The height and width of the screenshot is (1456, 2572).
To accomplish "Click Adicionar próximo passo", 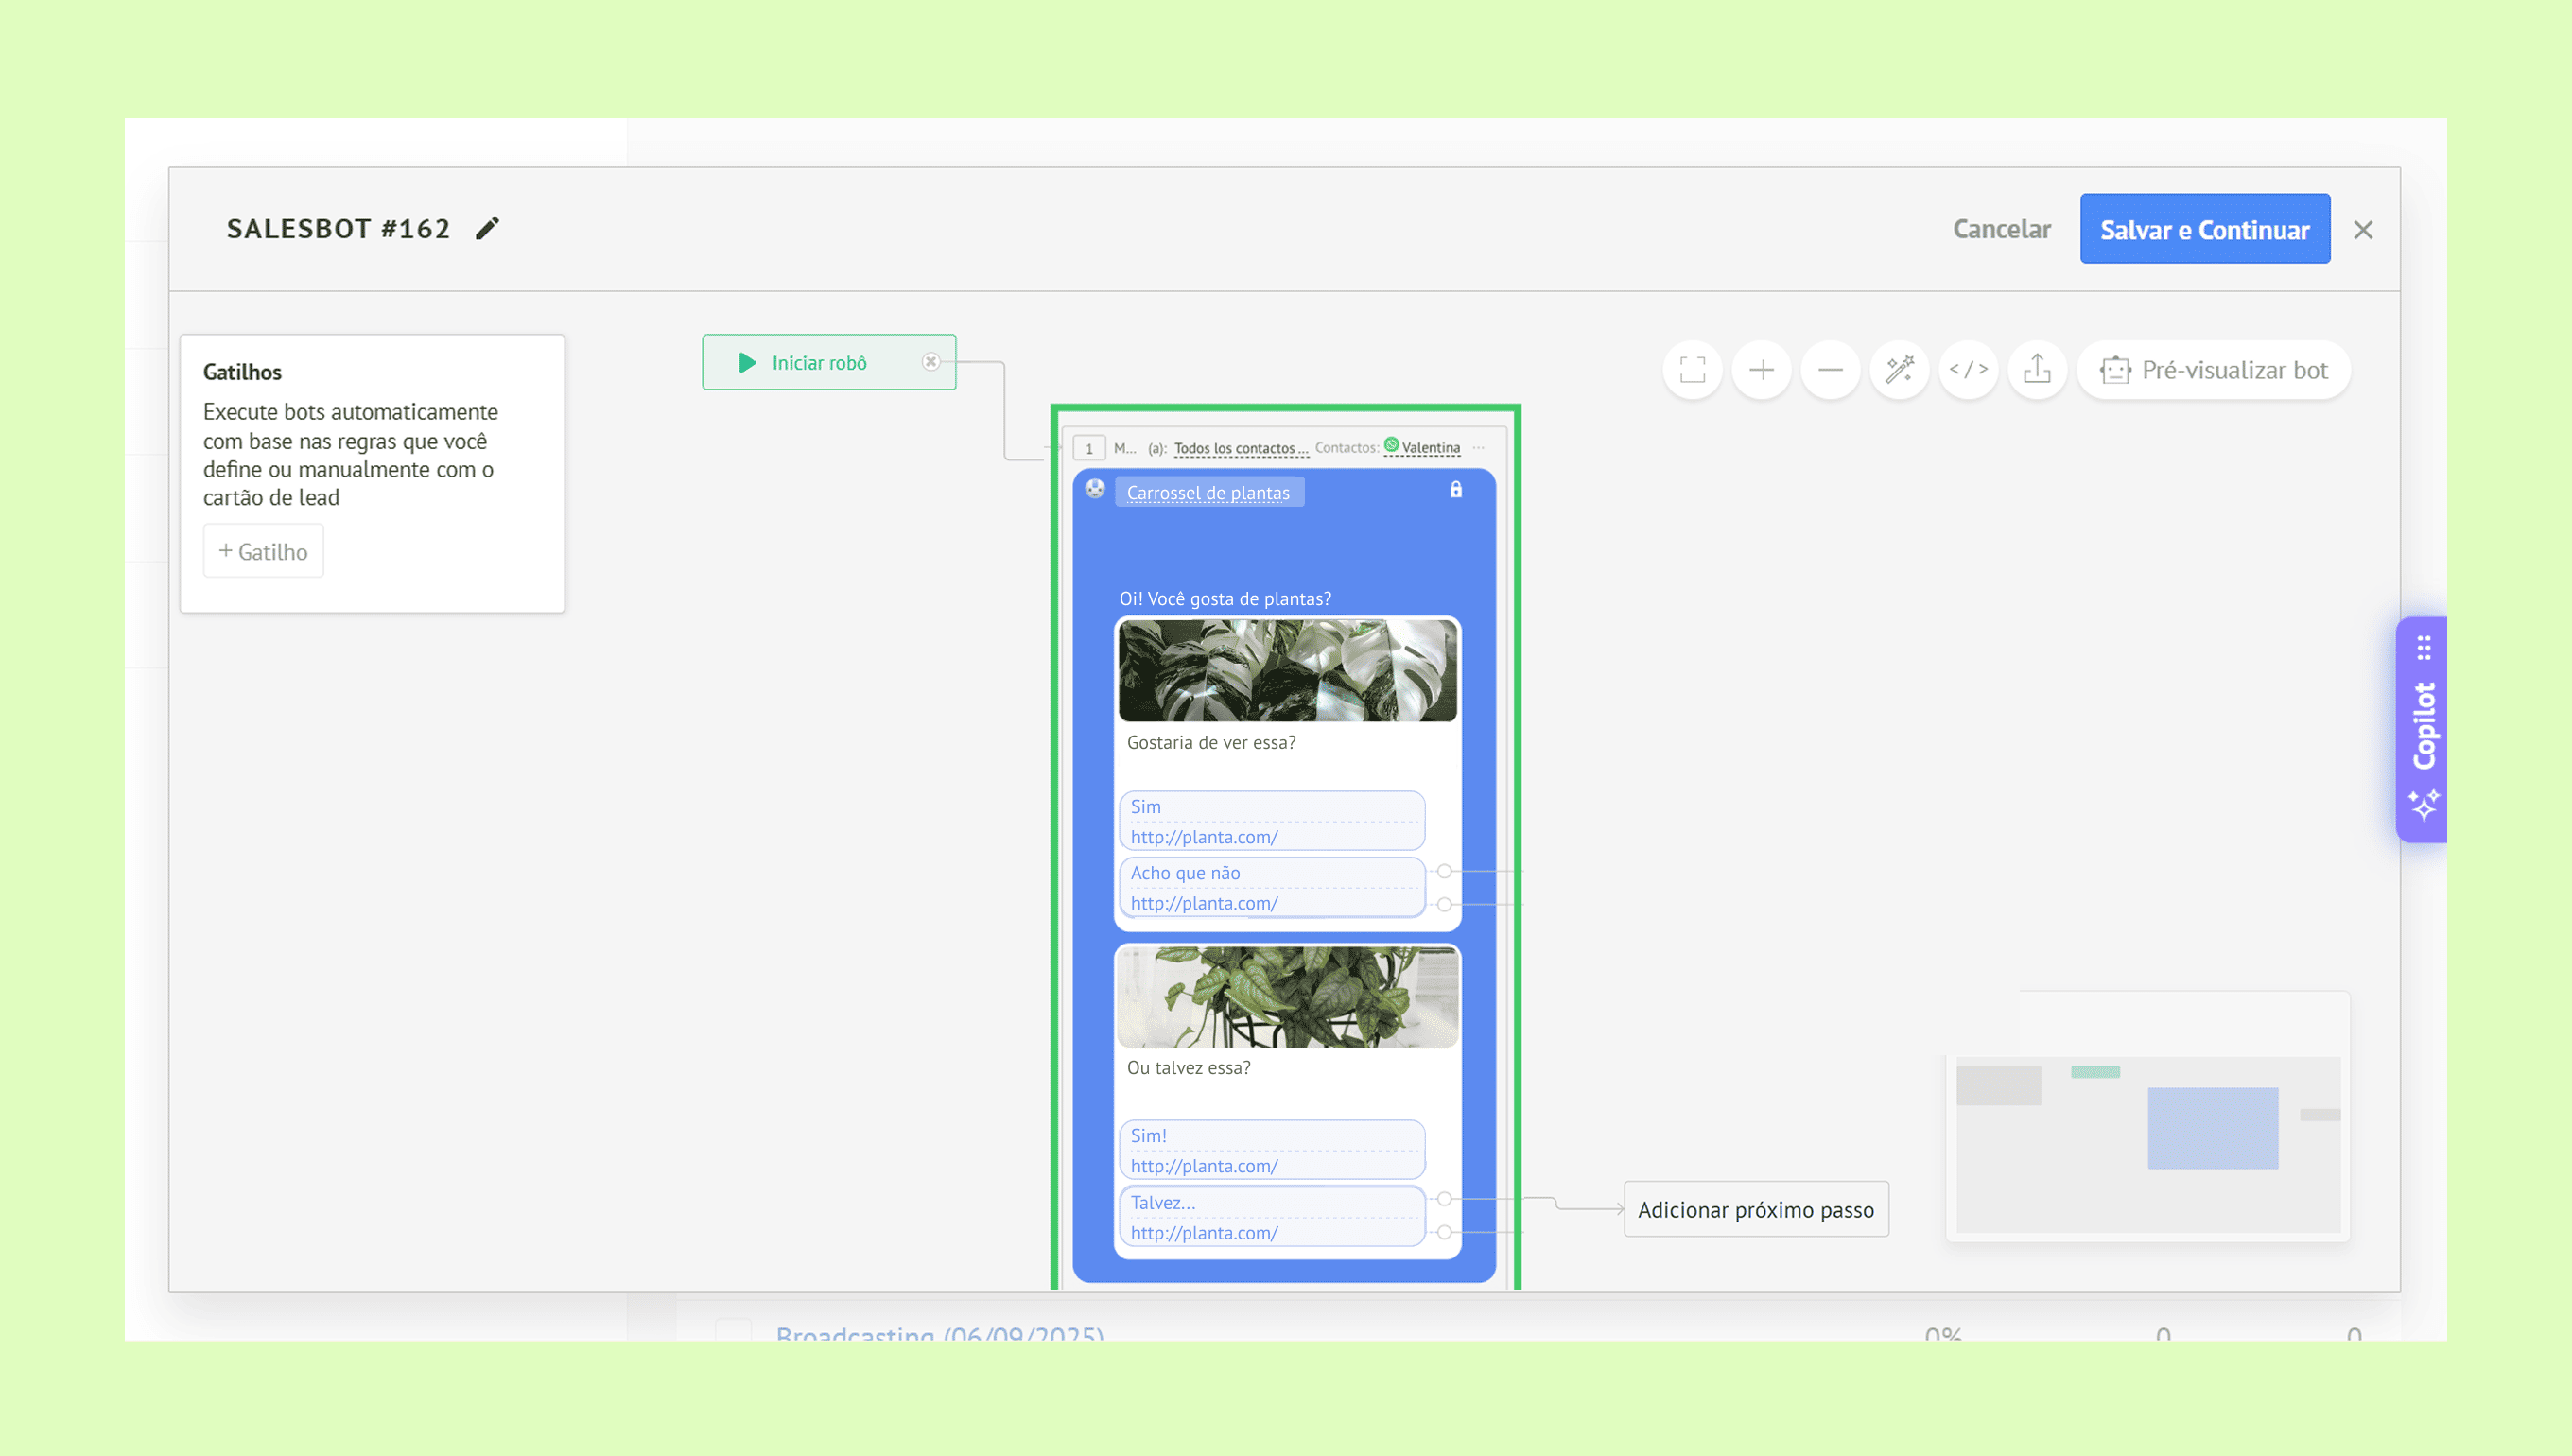I will (x=1755, y=1210).
